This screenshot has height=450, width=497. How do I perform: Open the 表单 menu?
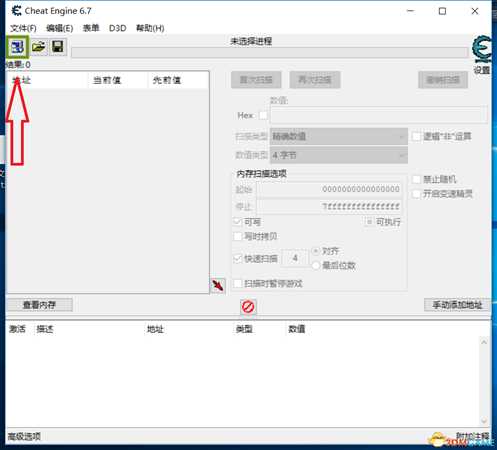click(x=91, y=28)
